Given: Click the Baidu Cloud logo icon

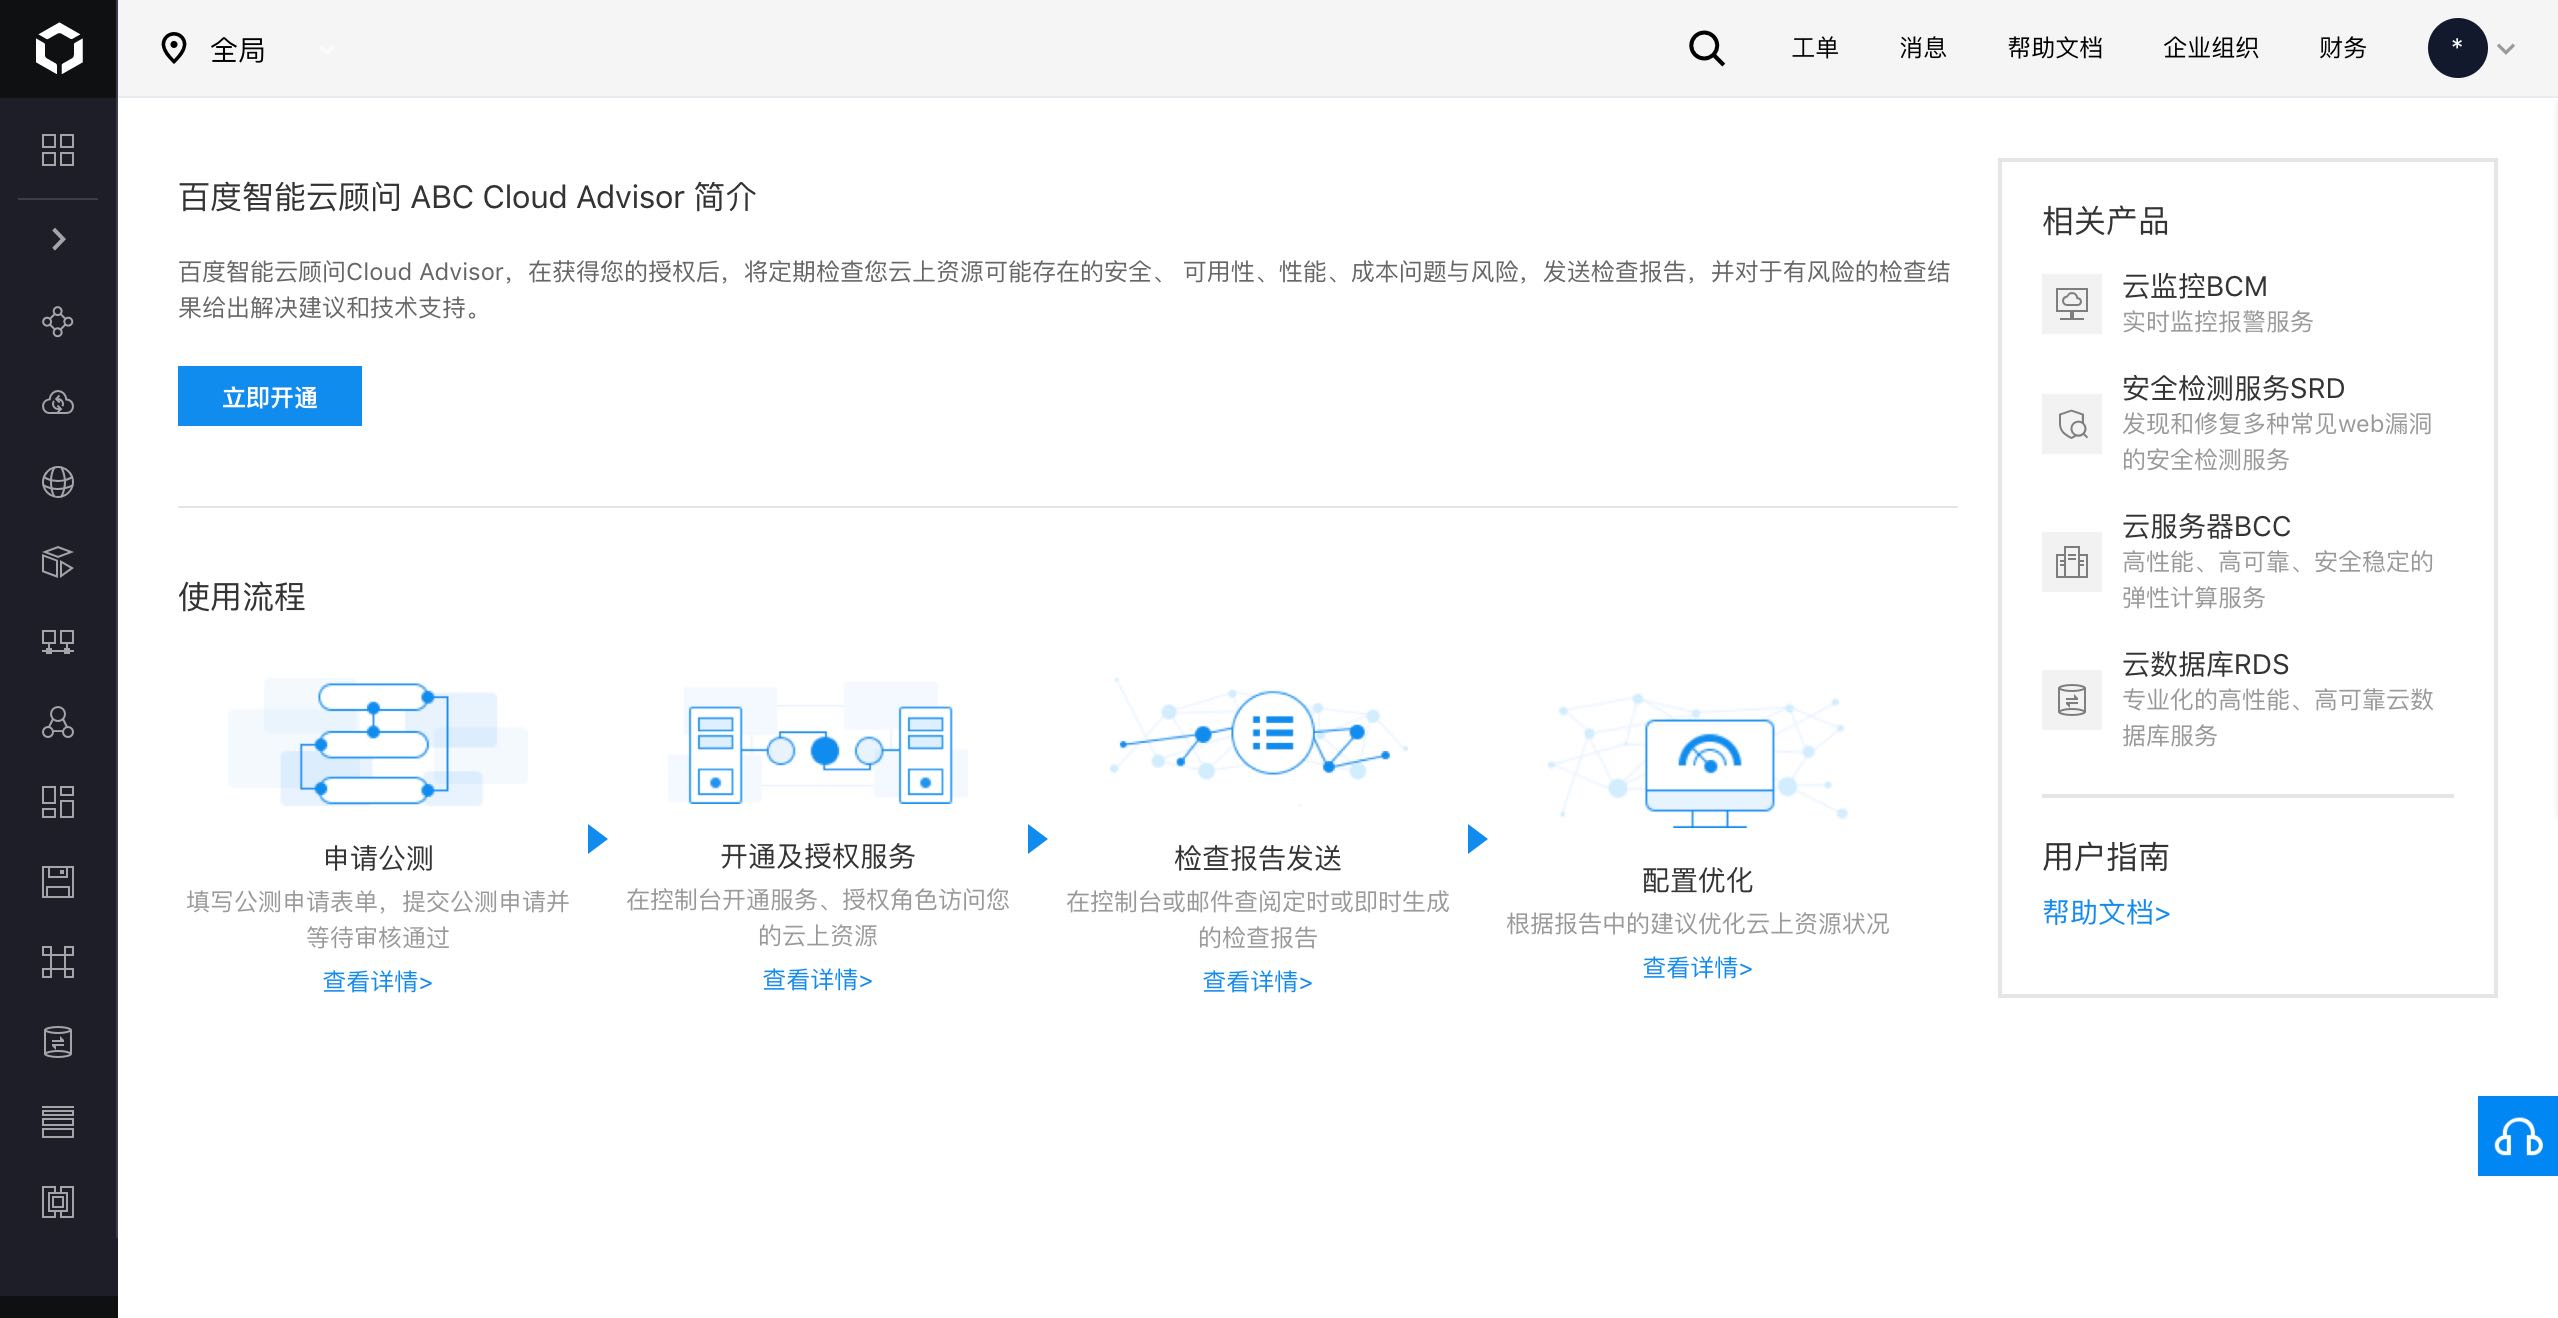Looking at the screenshot, I should 58,48.
